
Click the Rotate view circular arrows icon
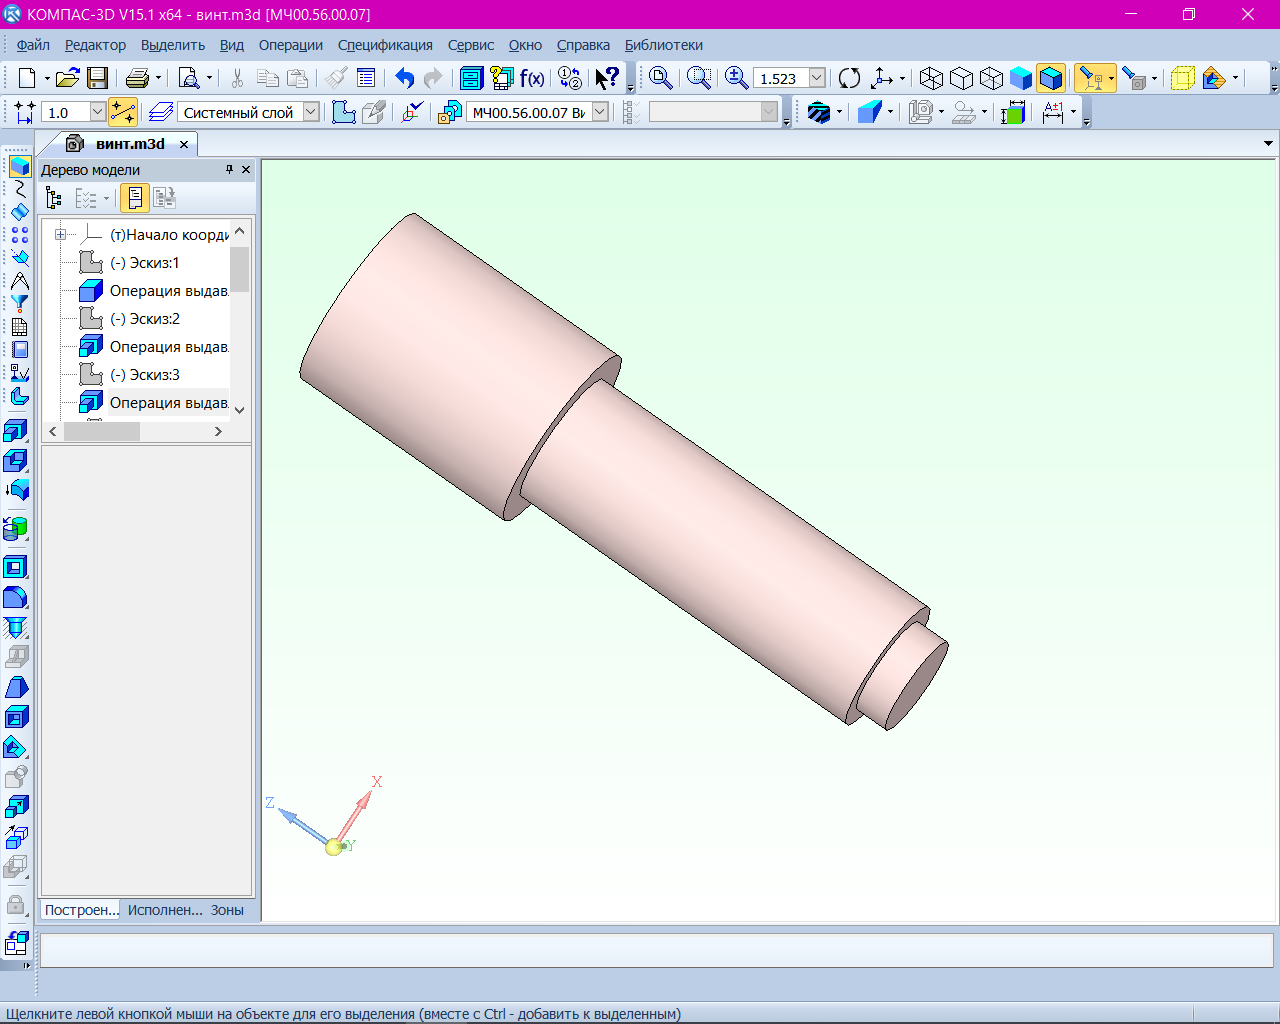[x=850, y=78]
